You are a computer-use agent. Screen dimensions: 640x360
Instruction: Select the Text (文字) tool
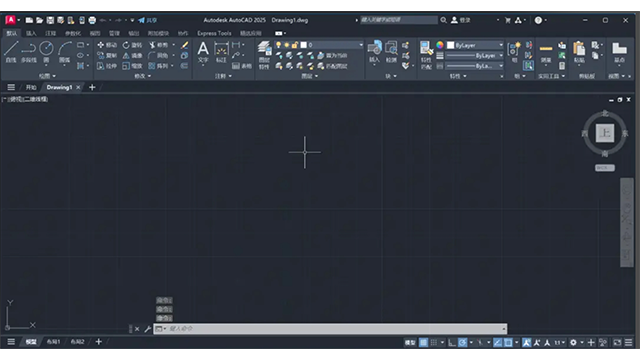pos(203,52)
